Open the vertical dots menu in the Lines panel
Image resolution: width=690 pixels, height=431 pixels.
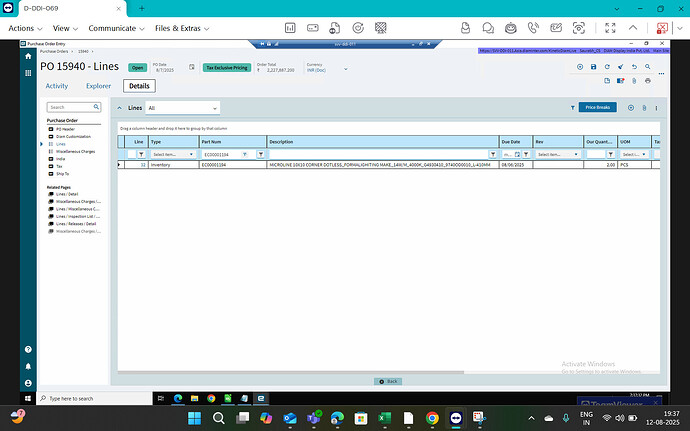(656, 108)
